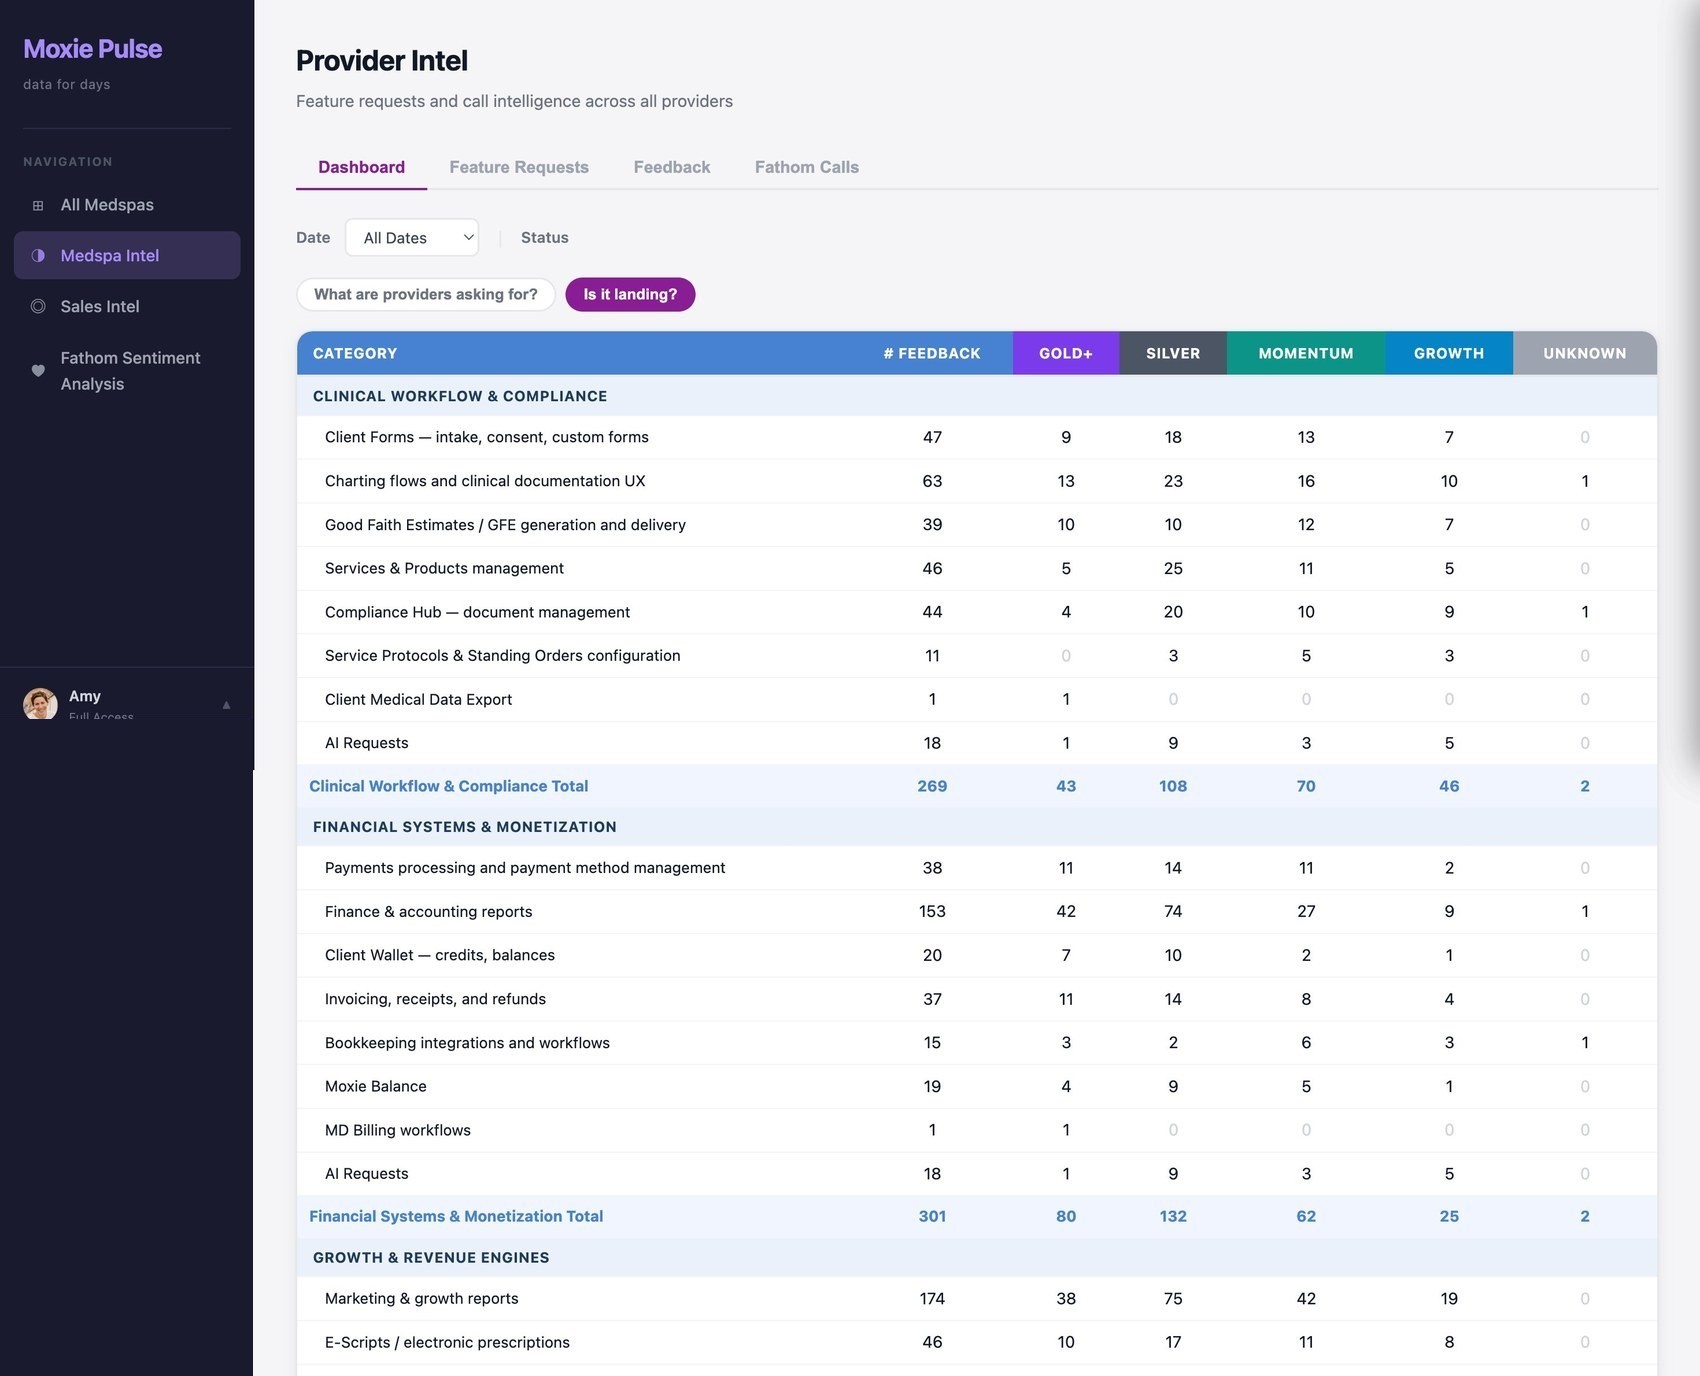Click the 153 feedback count for Finance reports
1700x1376 pixels.
(x=932, y=912)
